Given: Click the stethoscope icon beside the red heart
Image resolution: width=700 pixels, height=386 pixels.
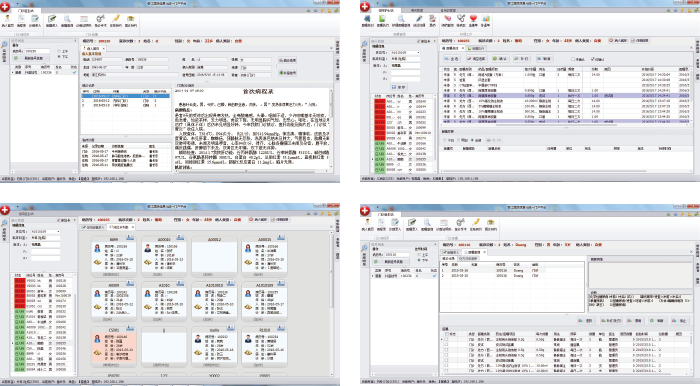Looking at the screenshot, I should click(461, 19).
